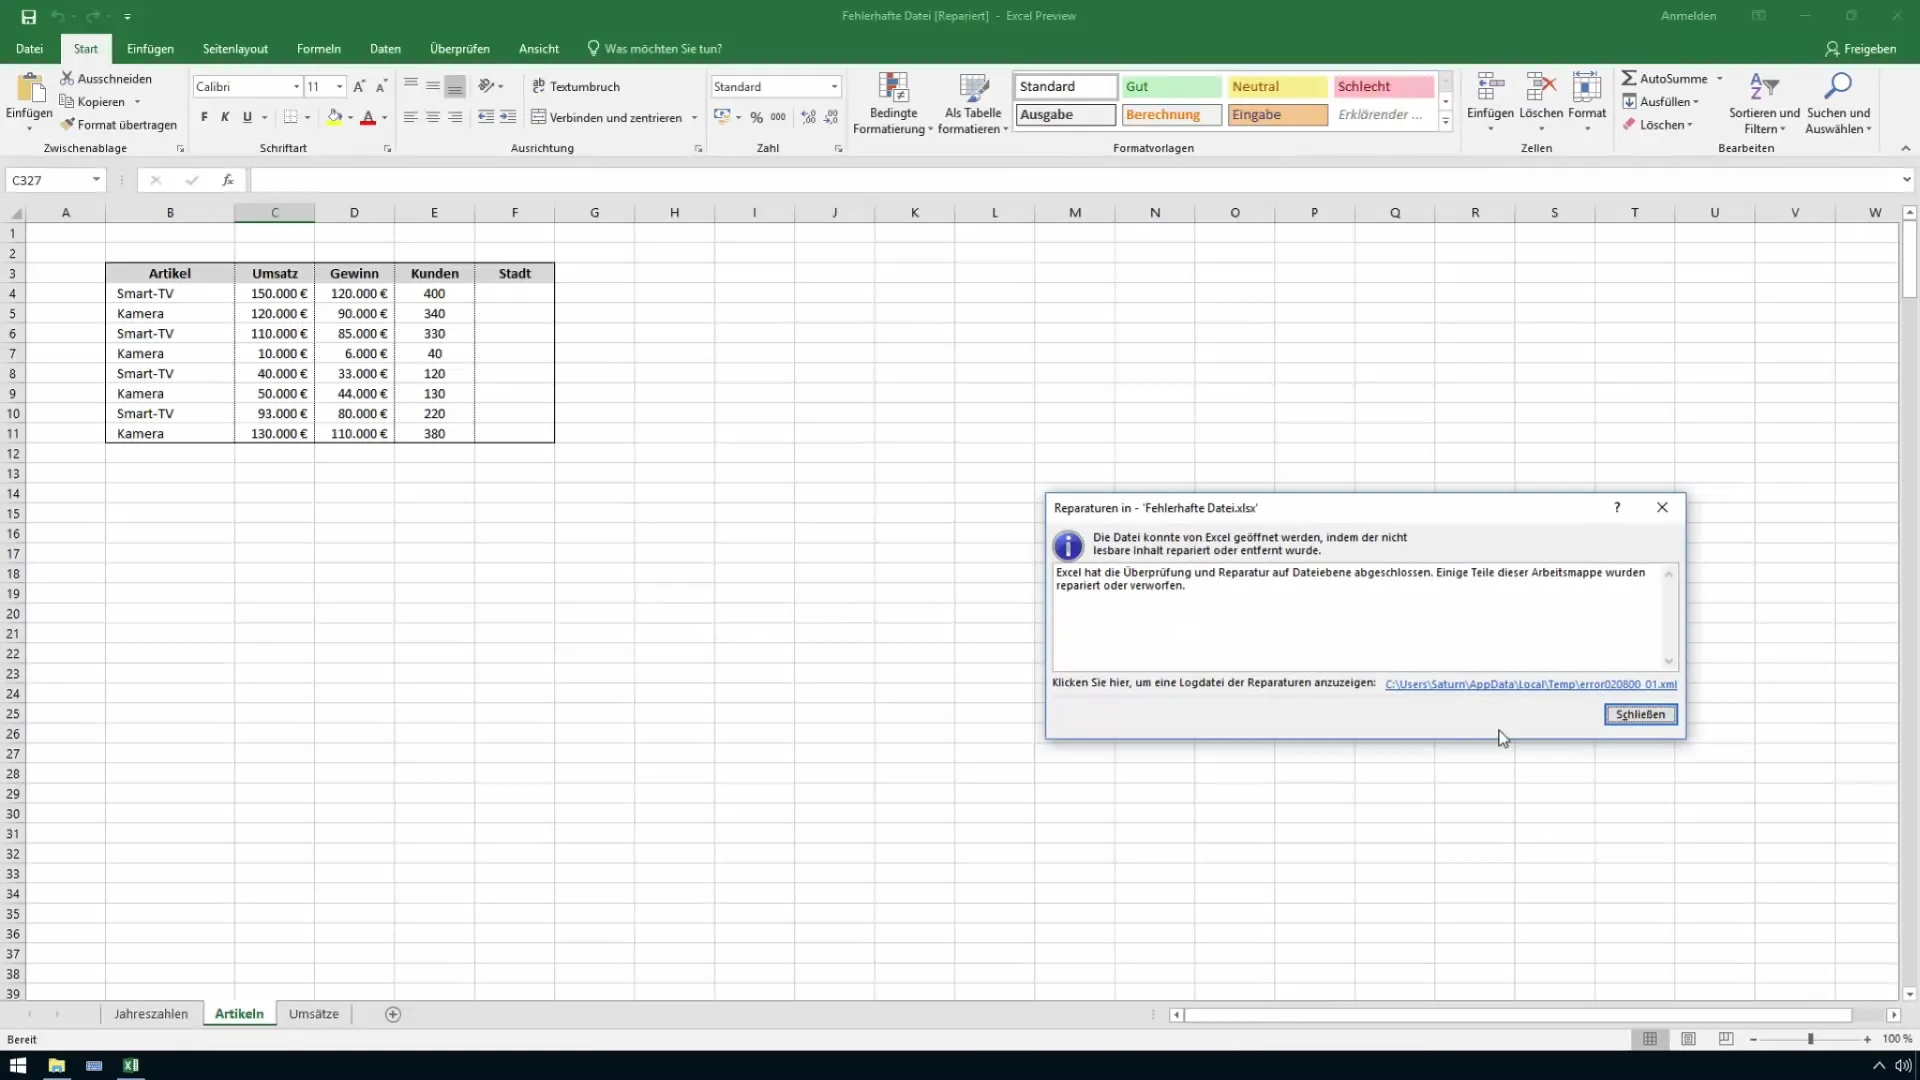
Task: Apply fill color bucket
Action: coord(335,117)
